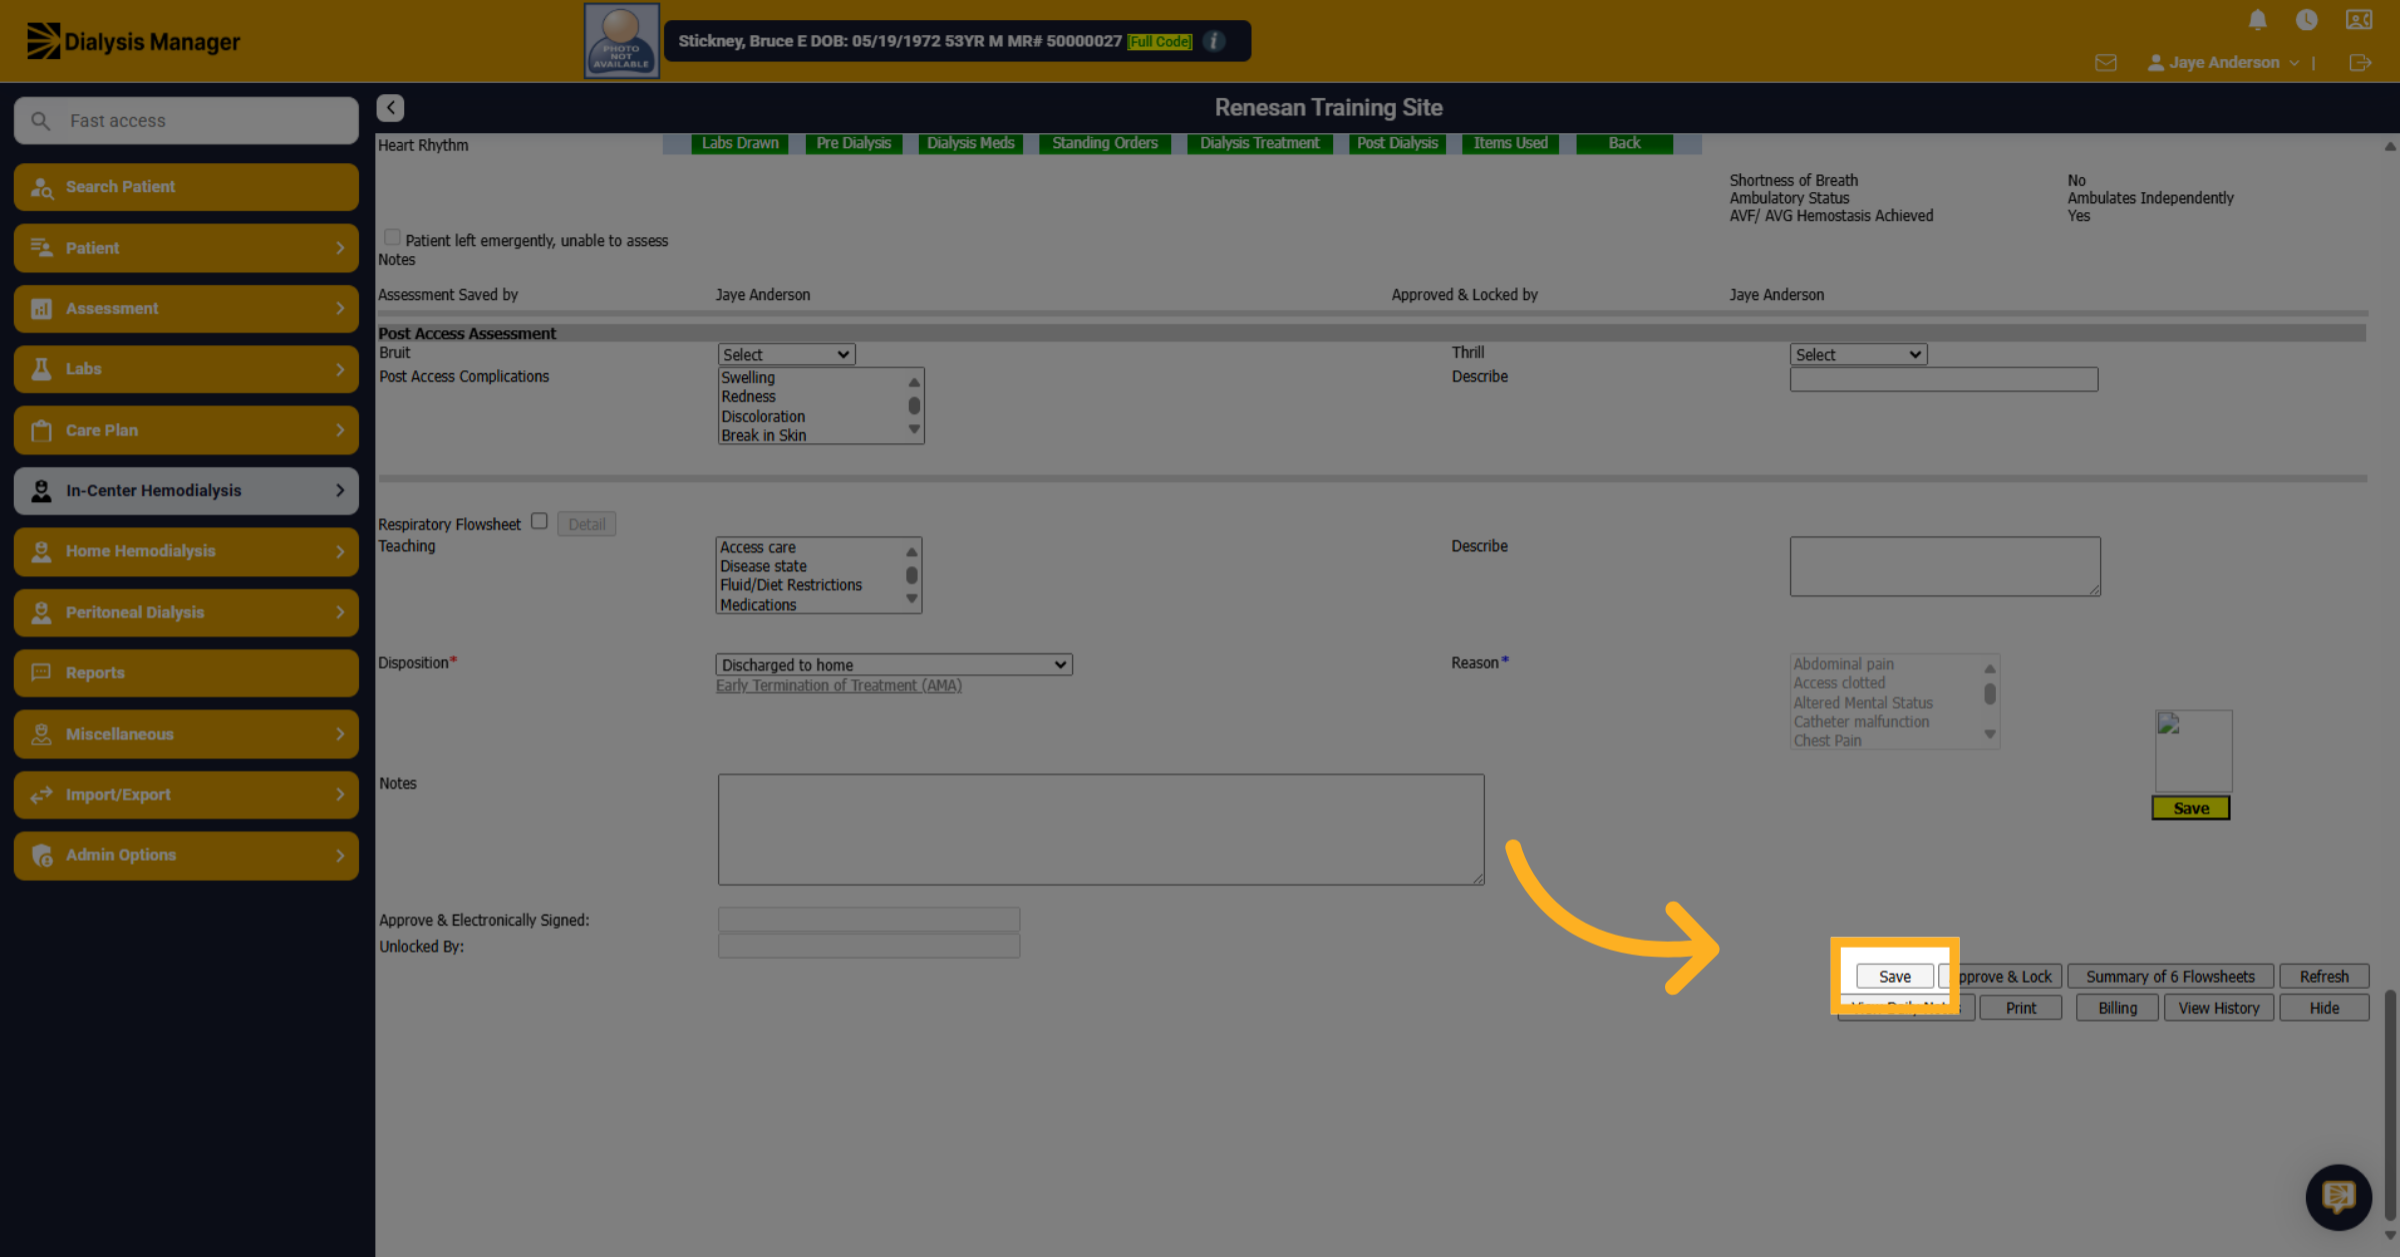Expand the In-Center Hemodialysis menu
The width and height of the screenshot is (2400, 1257).
pos(186,491)
